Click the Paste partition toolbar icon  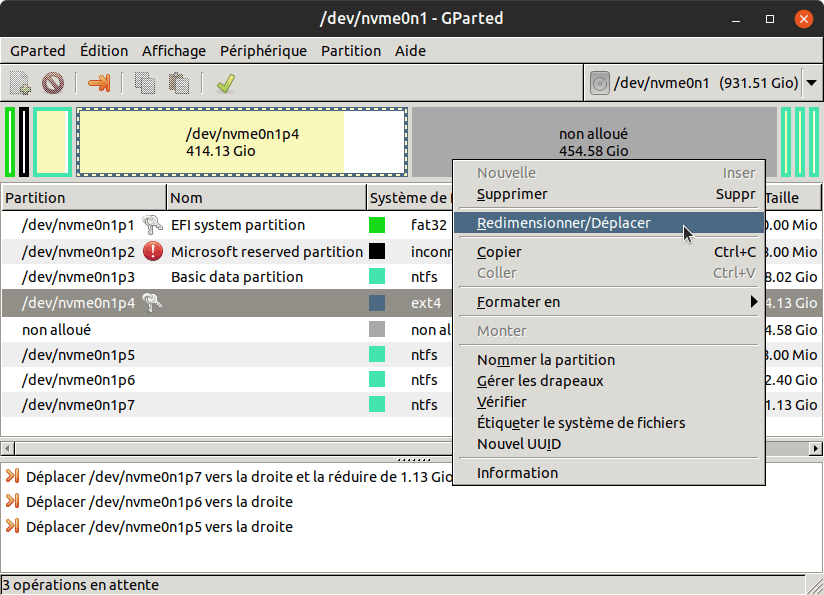coord(178,84)
